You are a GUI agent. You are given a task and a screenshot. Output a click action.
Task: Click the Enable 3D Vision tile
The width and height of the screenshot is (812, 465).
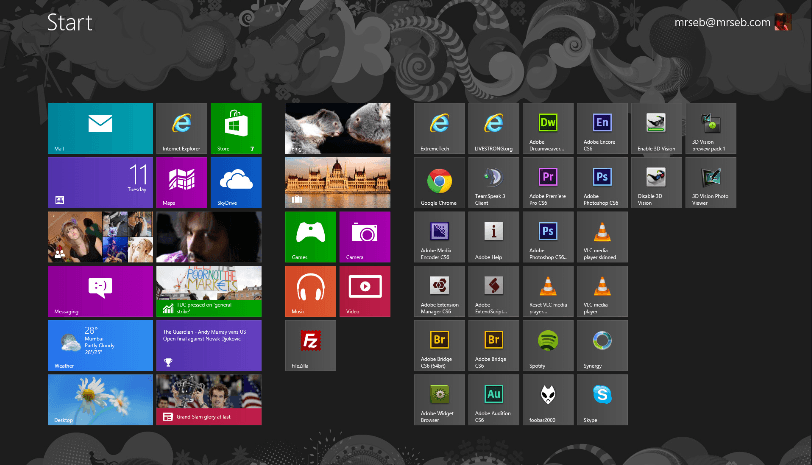point(656,127)
